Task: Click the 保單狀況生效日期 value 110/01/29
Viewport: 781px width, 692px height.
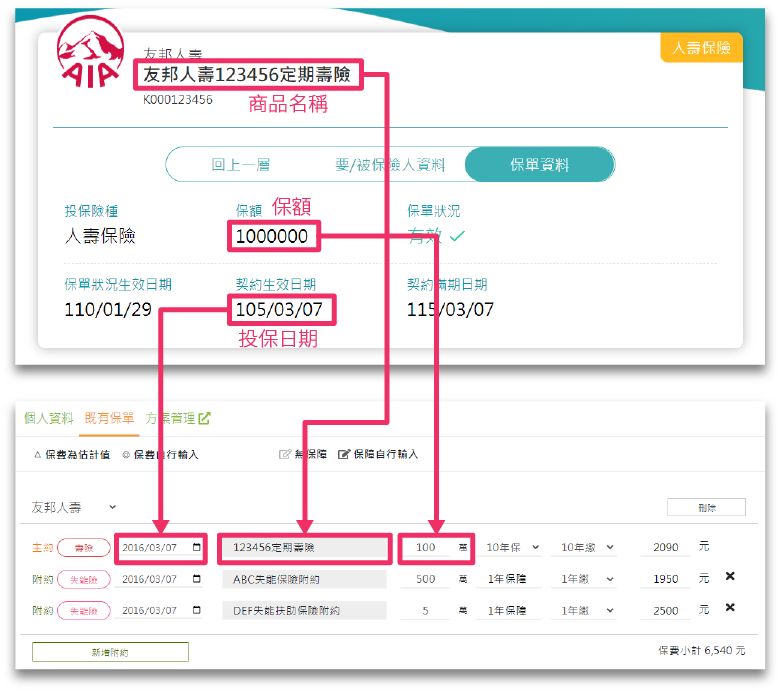Action: tap(108, 309)
